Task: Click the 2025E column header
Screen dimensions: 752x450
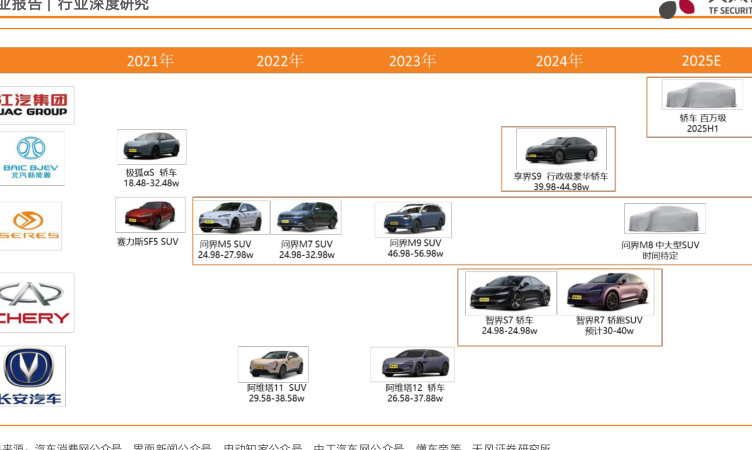Action: (x=701, y=61)
